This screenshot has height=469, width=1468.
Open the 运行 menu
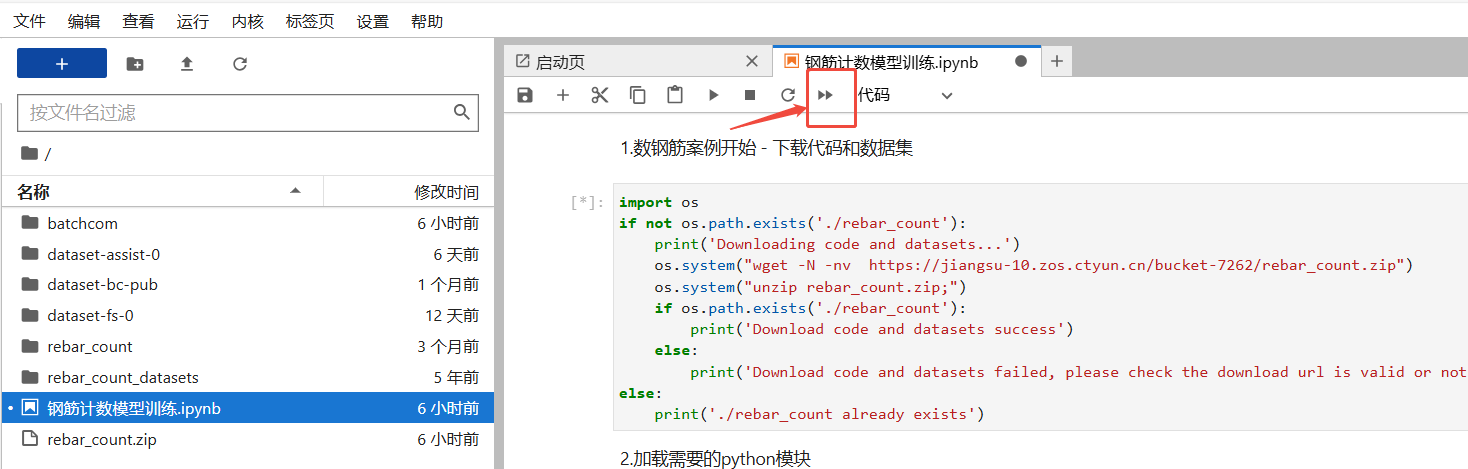[192, 21]
